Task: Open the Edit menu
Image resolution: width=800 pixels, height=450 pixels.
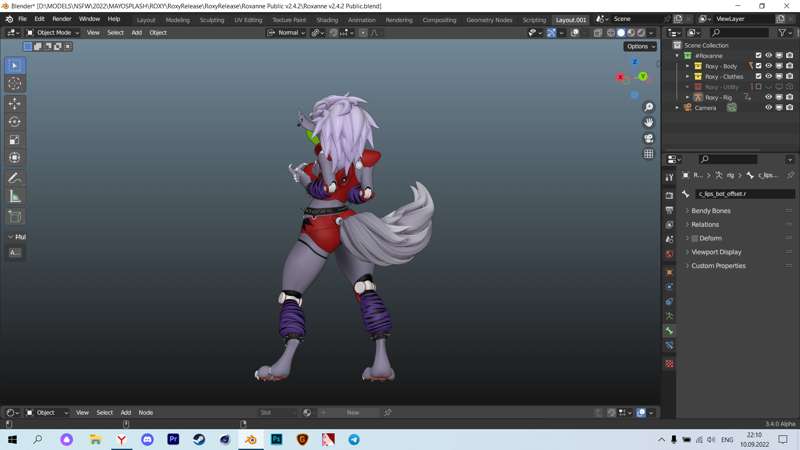Action: pos(39,19)
